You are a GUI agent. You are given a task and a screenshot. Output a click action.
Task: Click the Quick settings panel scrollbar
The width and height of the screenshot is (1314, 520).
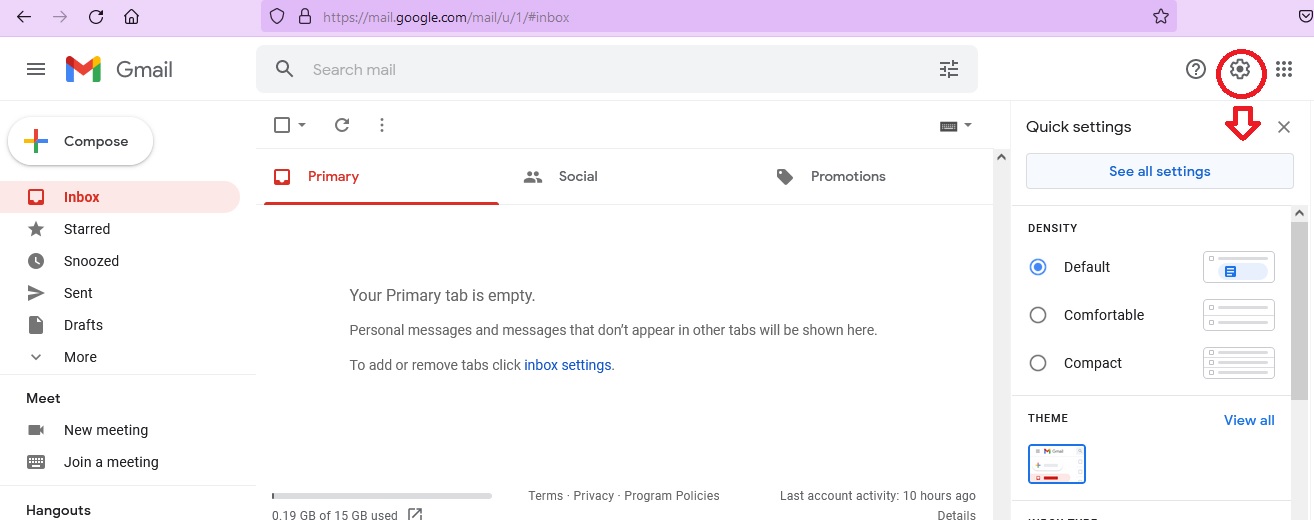(1299, 310)
